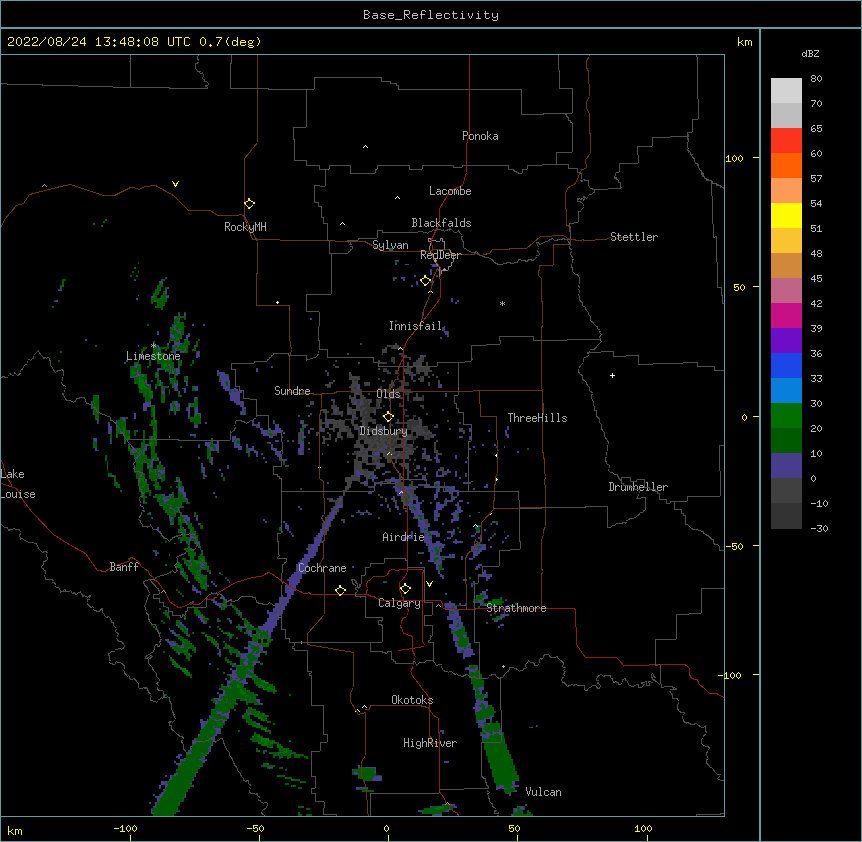Click the bright green 20–30 dBZ legend swatch

tap(786, 416)
